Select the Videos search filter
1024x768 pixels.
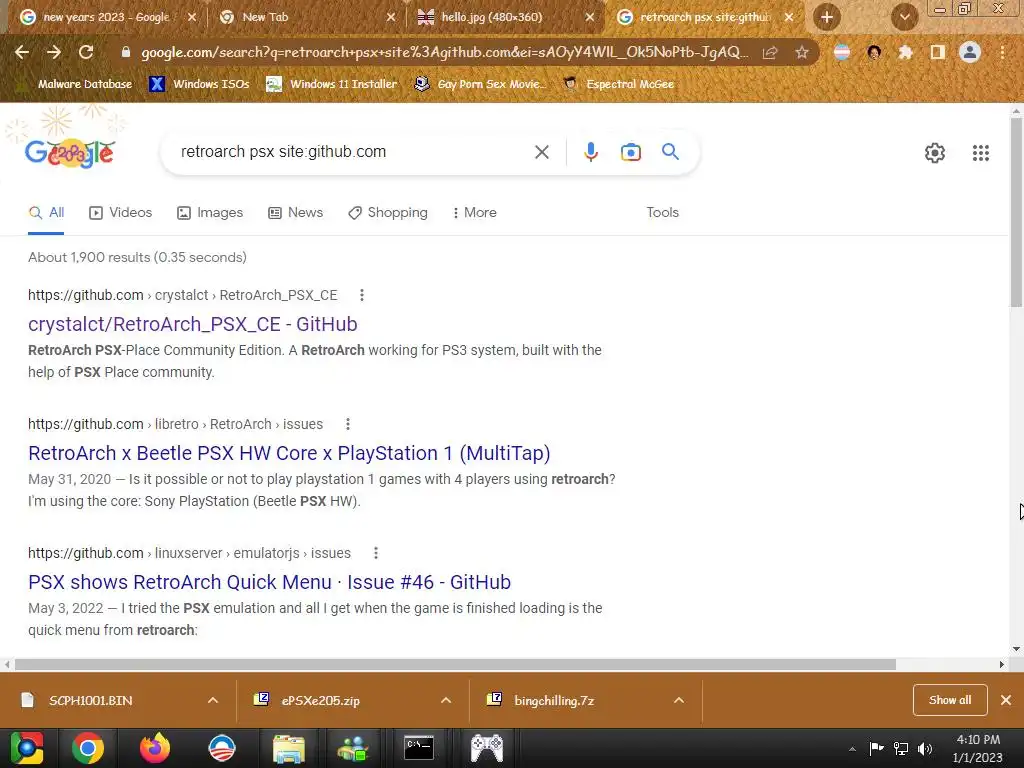[x=121, y=213]
